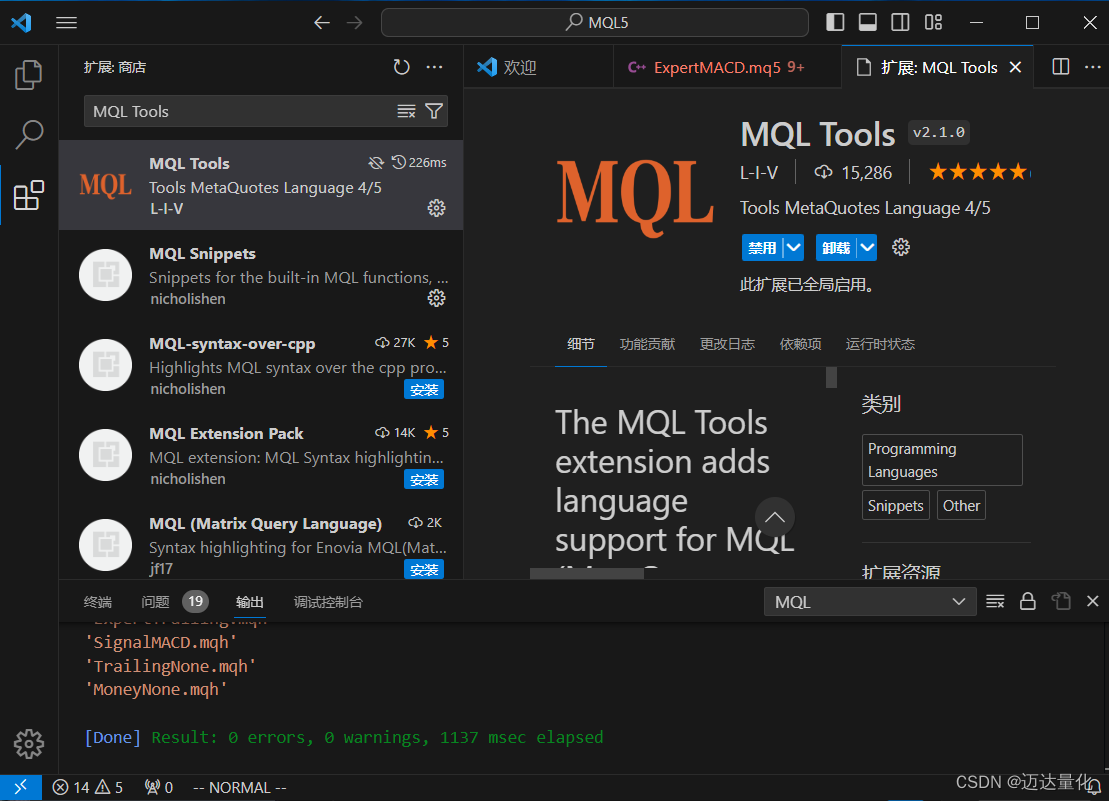Screen dimensions: 1109x801
Task: Open output log in editor
Action: click(1061, 602)
